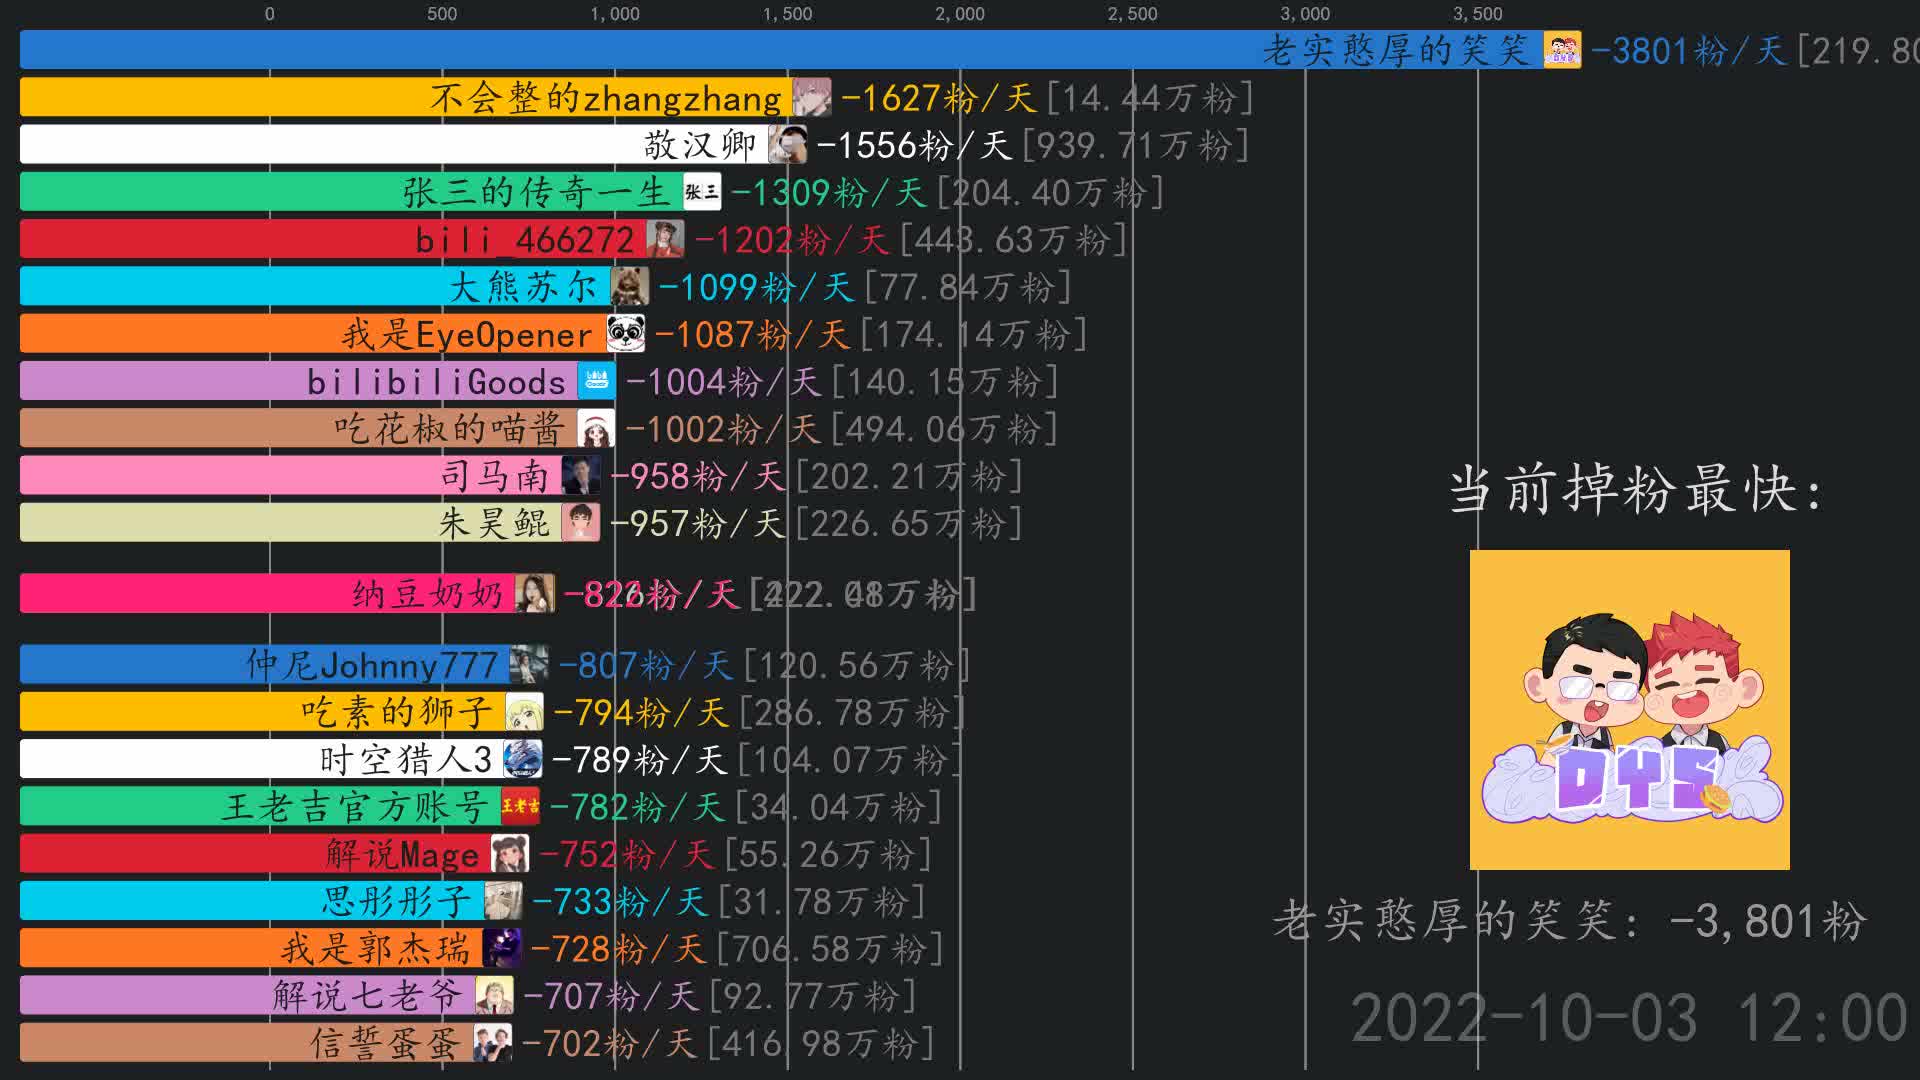Click the axis label 3,500
Screen dimensions: 1920x1080
1478,14
